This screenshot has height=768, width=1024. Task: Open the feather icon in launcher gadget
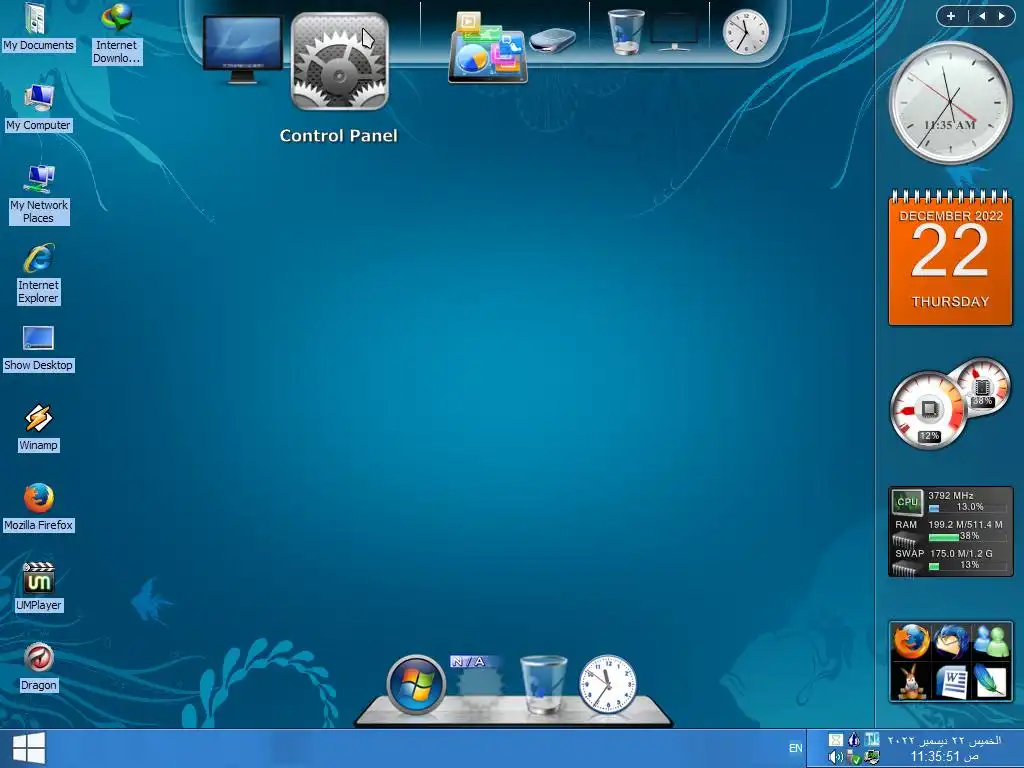[991, 681]
